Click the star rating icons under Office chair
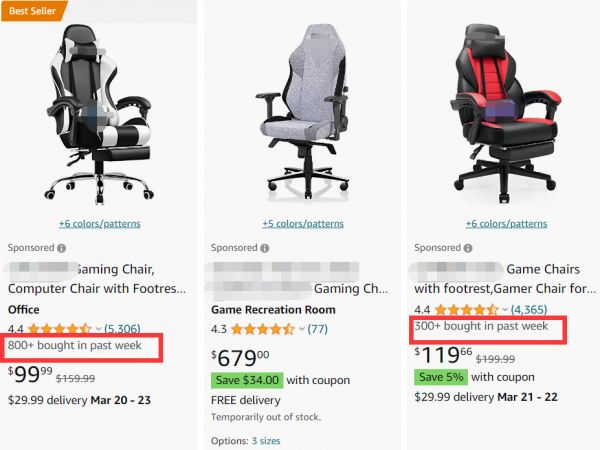 click(x=60, y=329)
